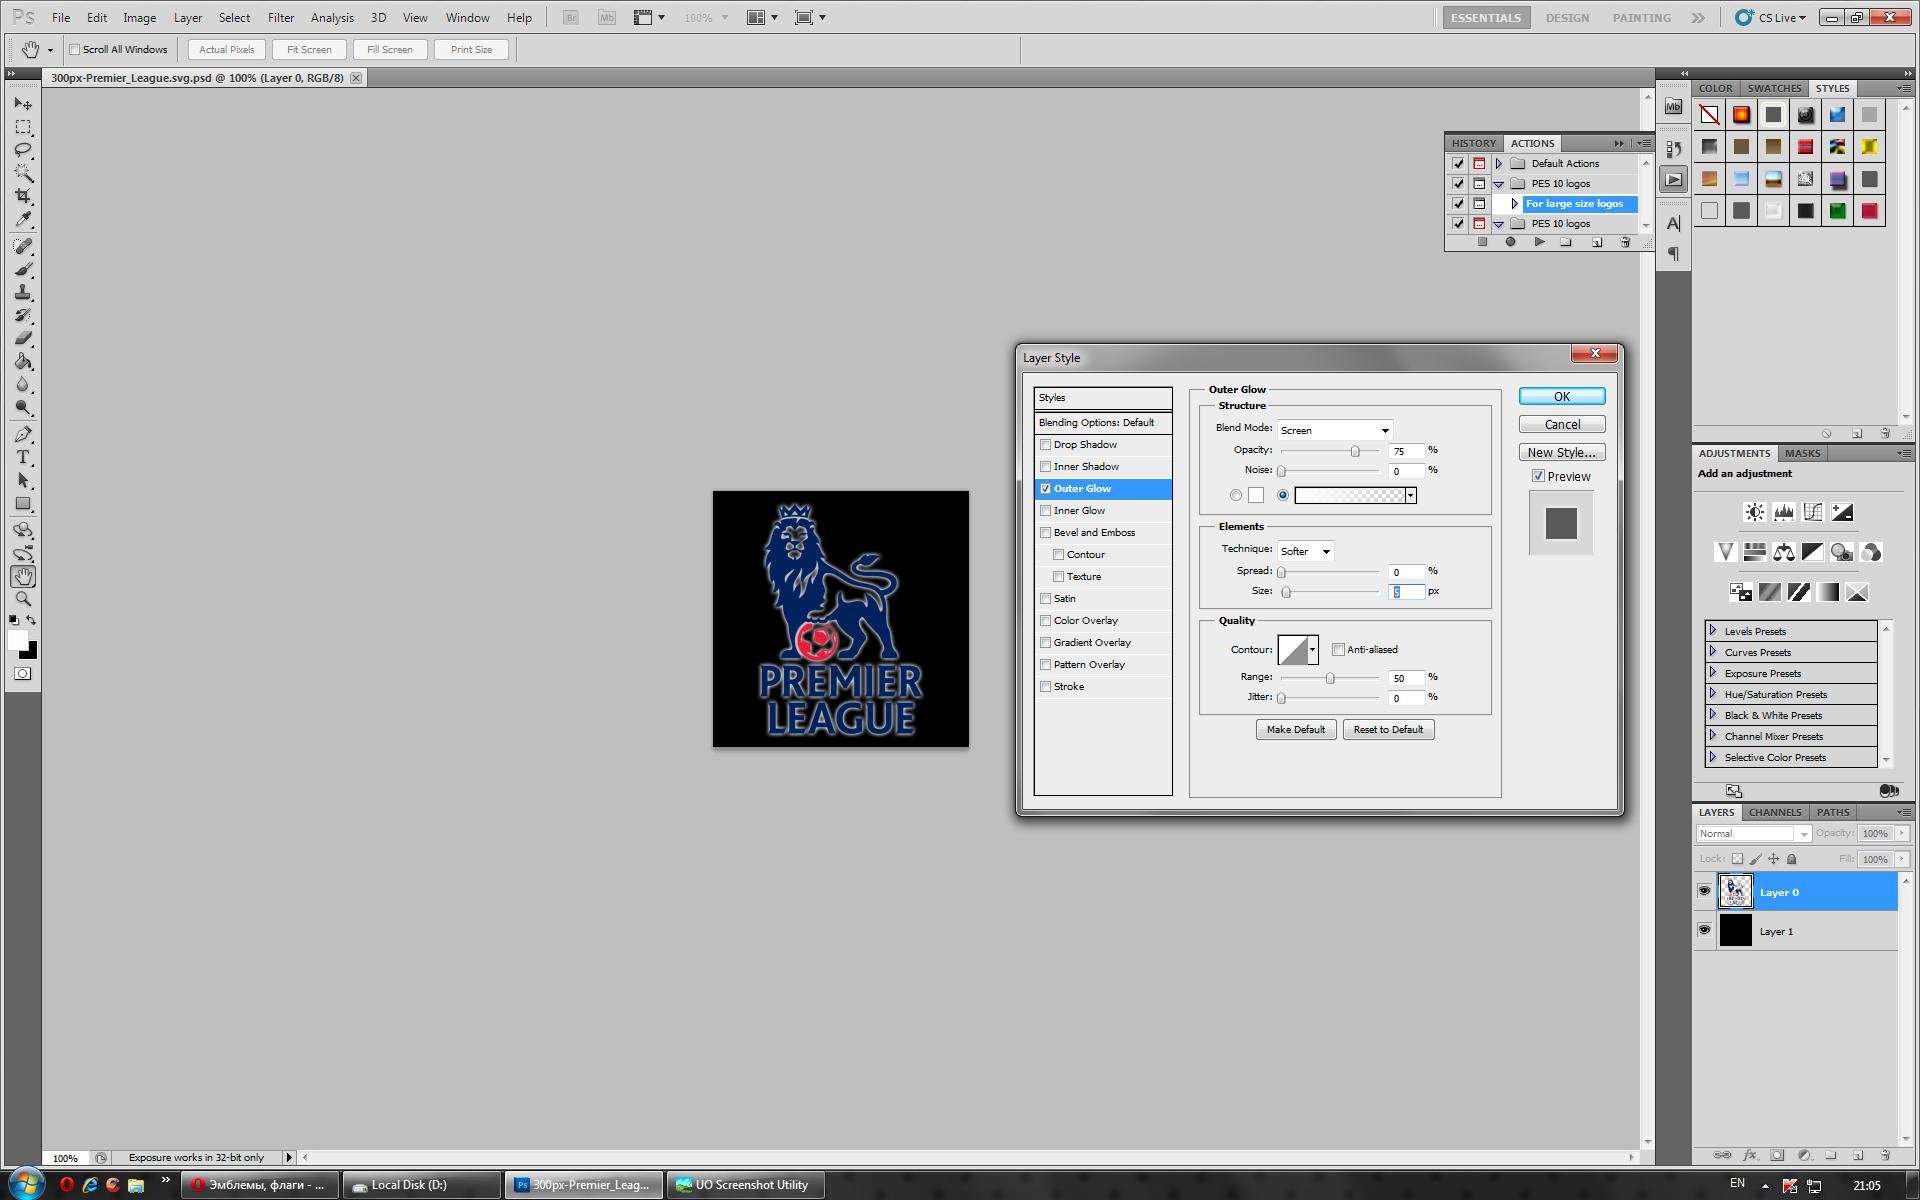Image resolution: width=1920 pixels, height=1200 pixels.
Task: Select the Horizontal Type tool
Action: pos(23,458)
